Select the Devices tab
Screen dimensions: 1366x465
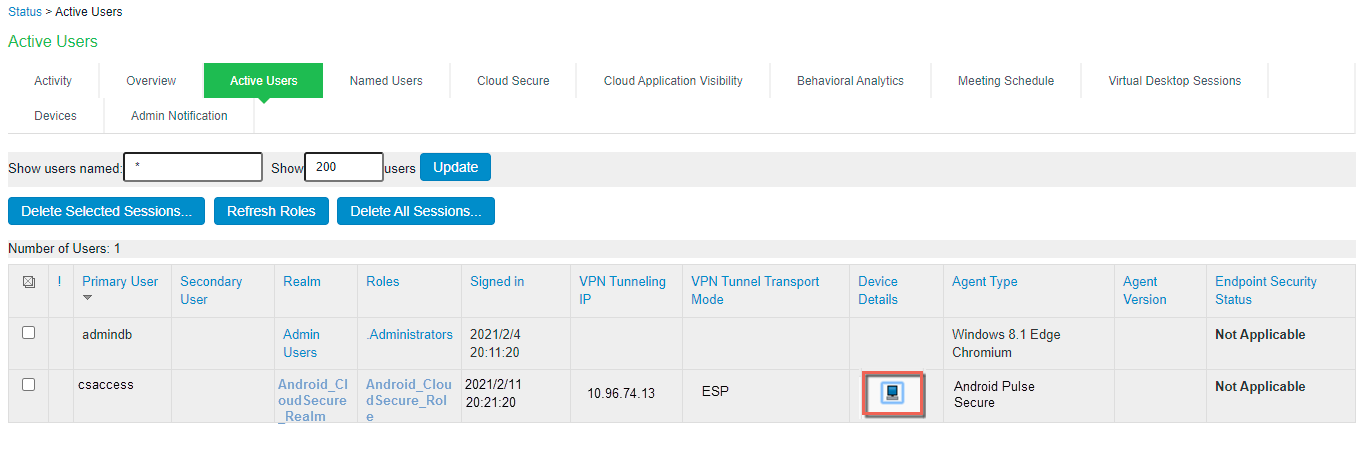coord(55,116)
